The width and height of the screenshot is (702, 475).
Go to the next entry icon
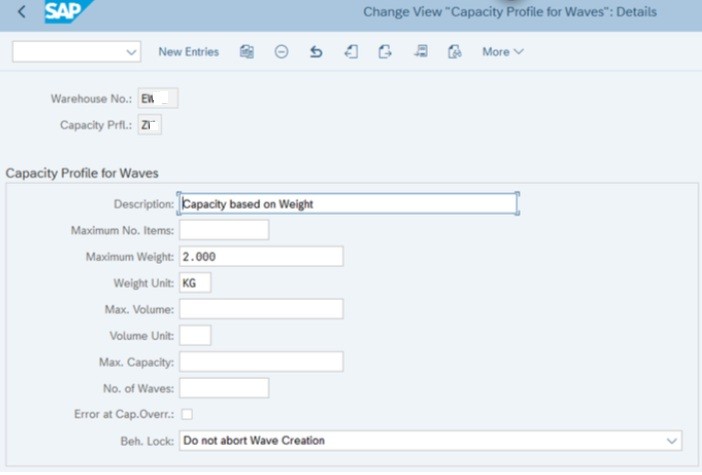pos(385,52)
